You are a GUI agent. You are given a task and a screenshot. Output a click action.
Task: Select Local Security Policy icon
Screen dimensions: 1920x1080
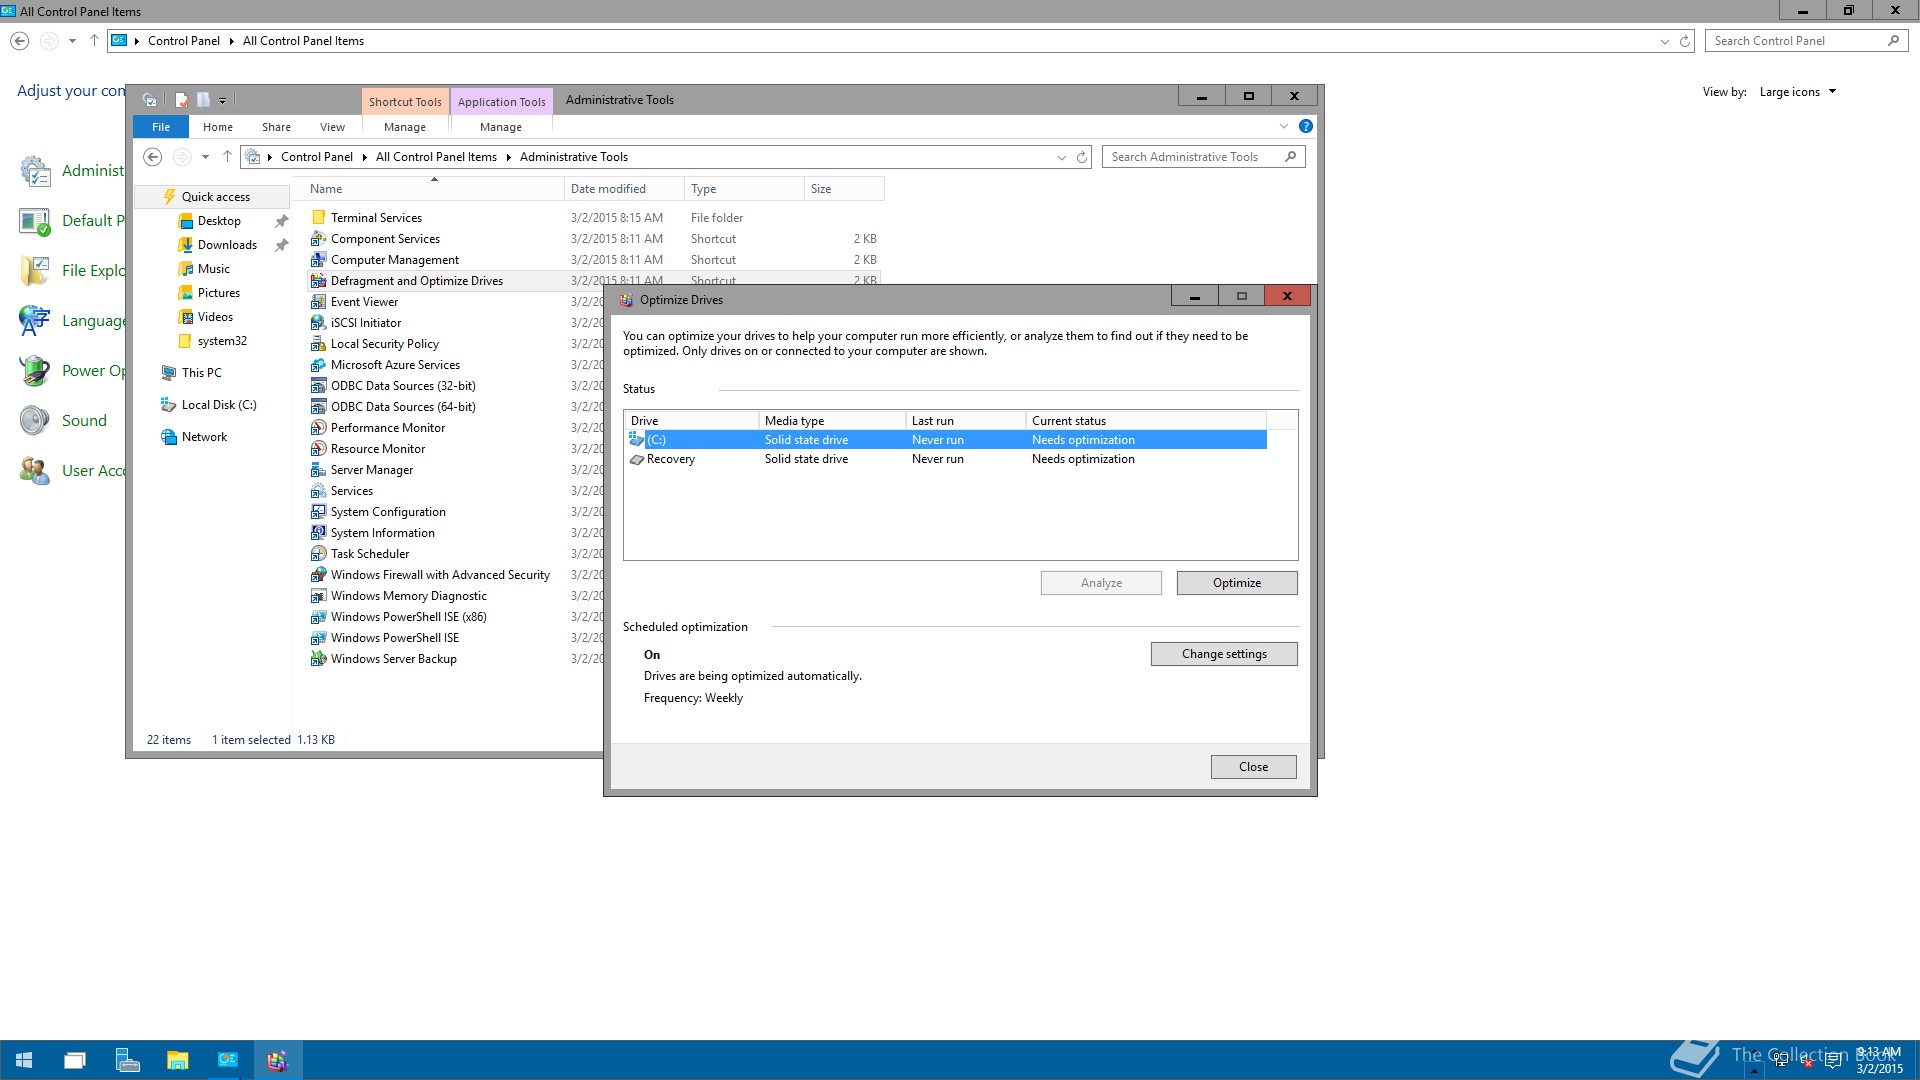(318, 343)
